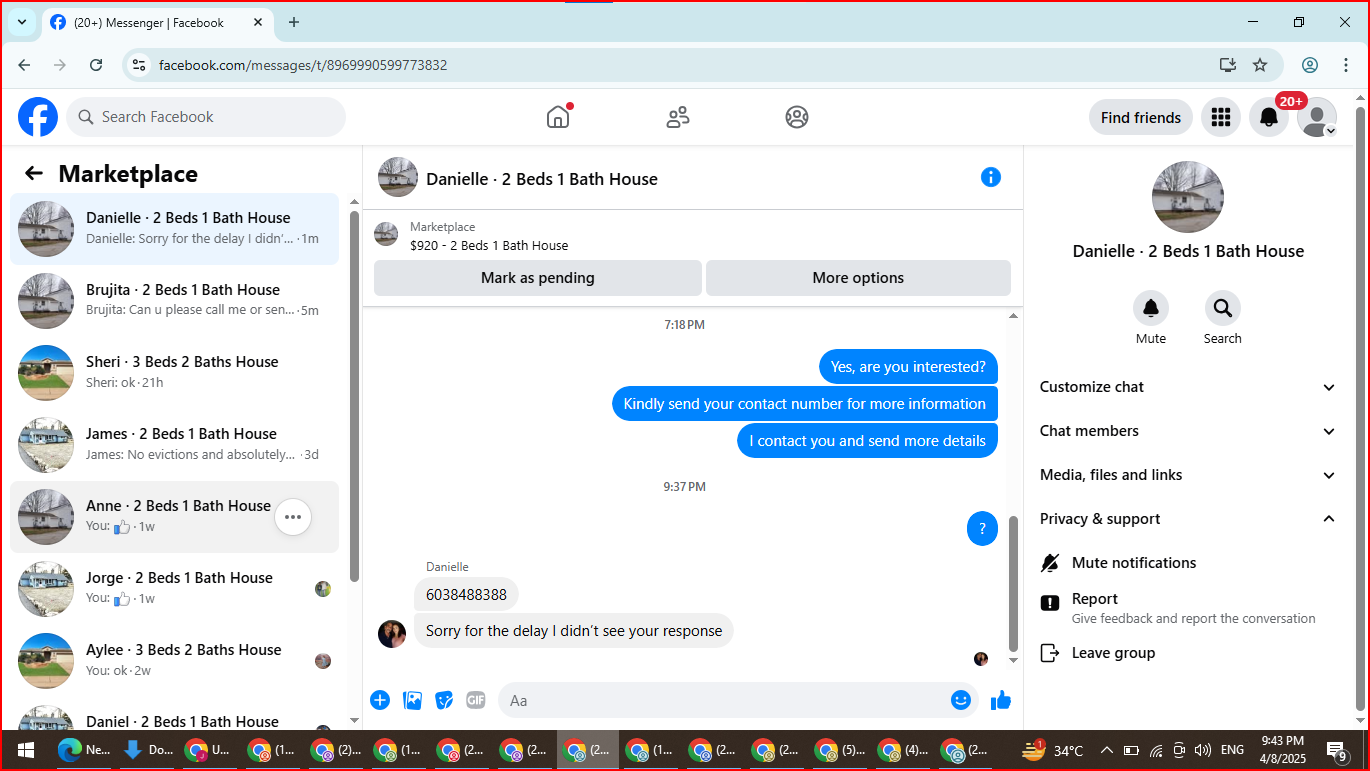Open Microsoft Edge from the taskbar

[x=84, y=750]
